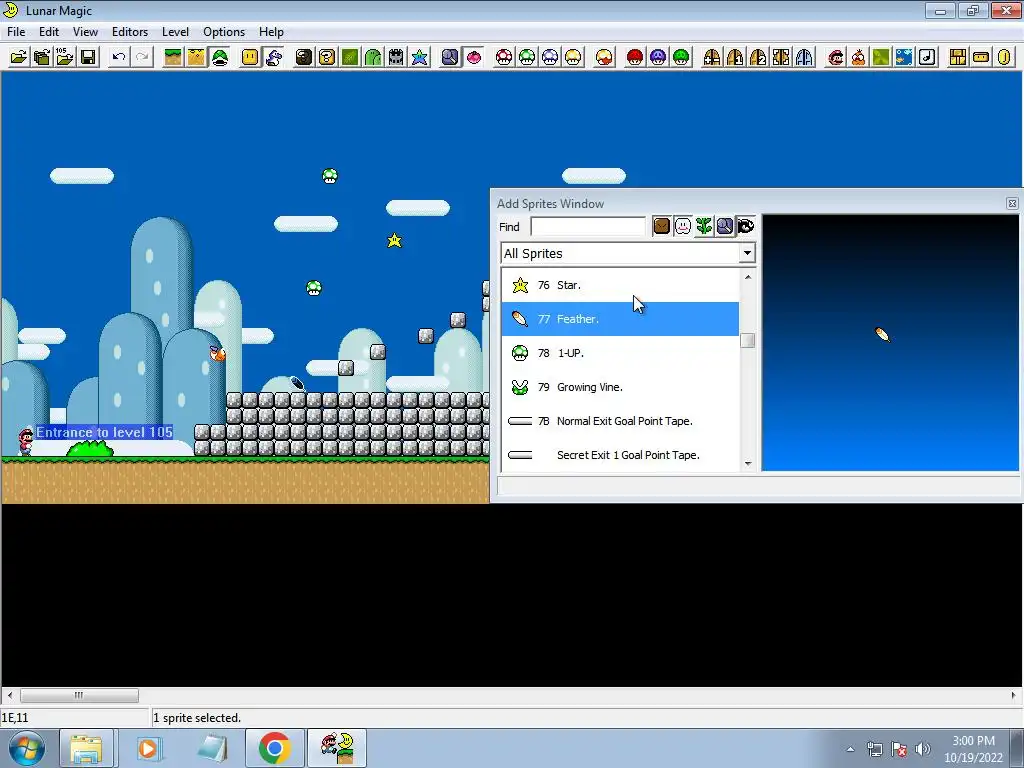This screenshot has height=768, width=1024.
Task: Open Windows Explorer from the taskbar
Action: tap(87, 748)
